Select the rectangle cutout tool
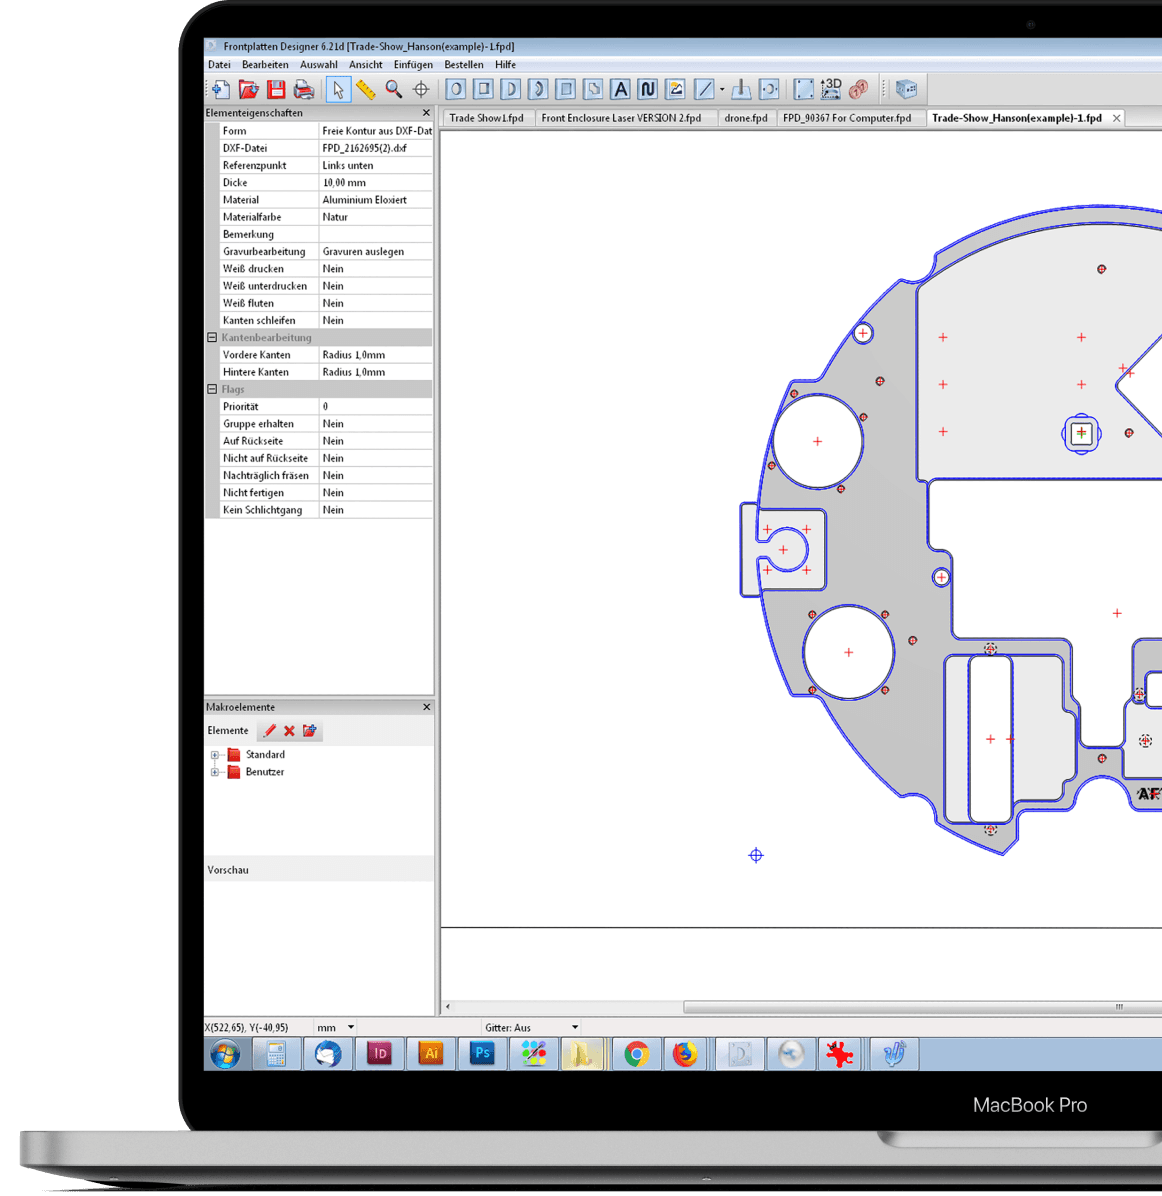The width and height of the screenshot is (1162, 1196). pos(482,89)
